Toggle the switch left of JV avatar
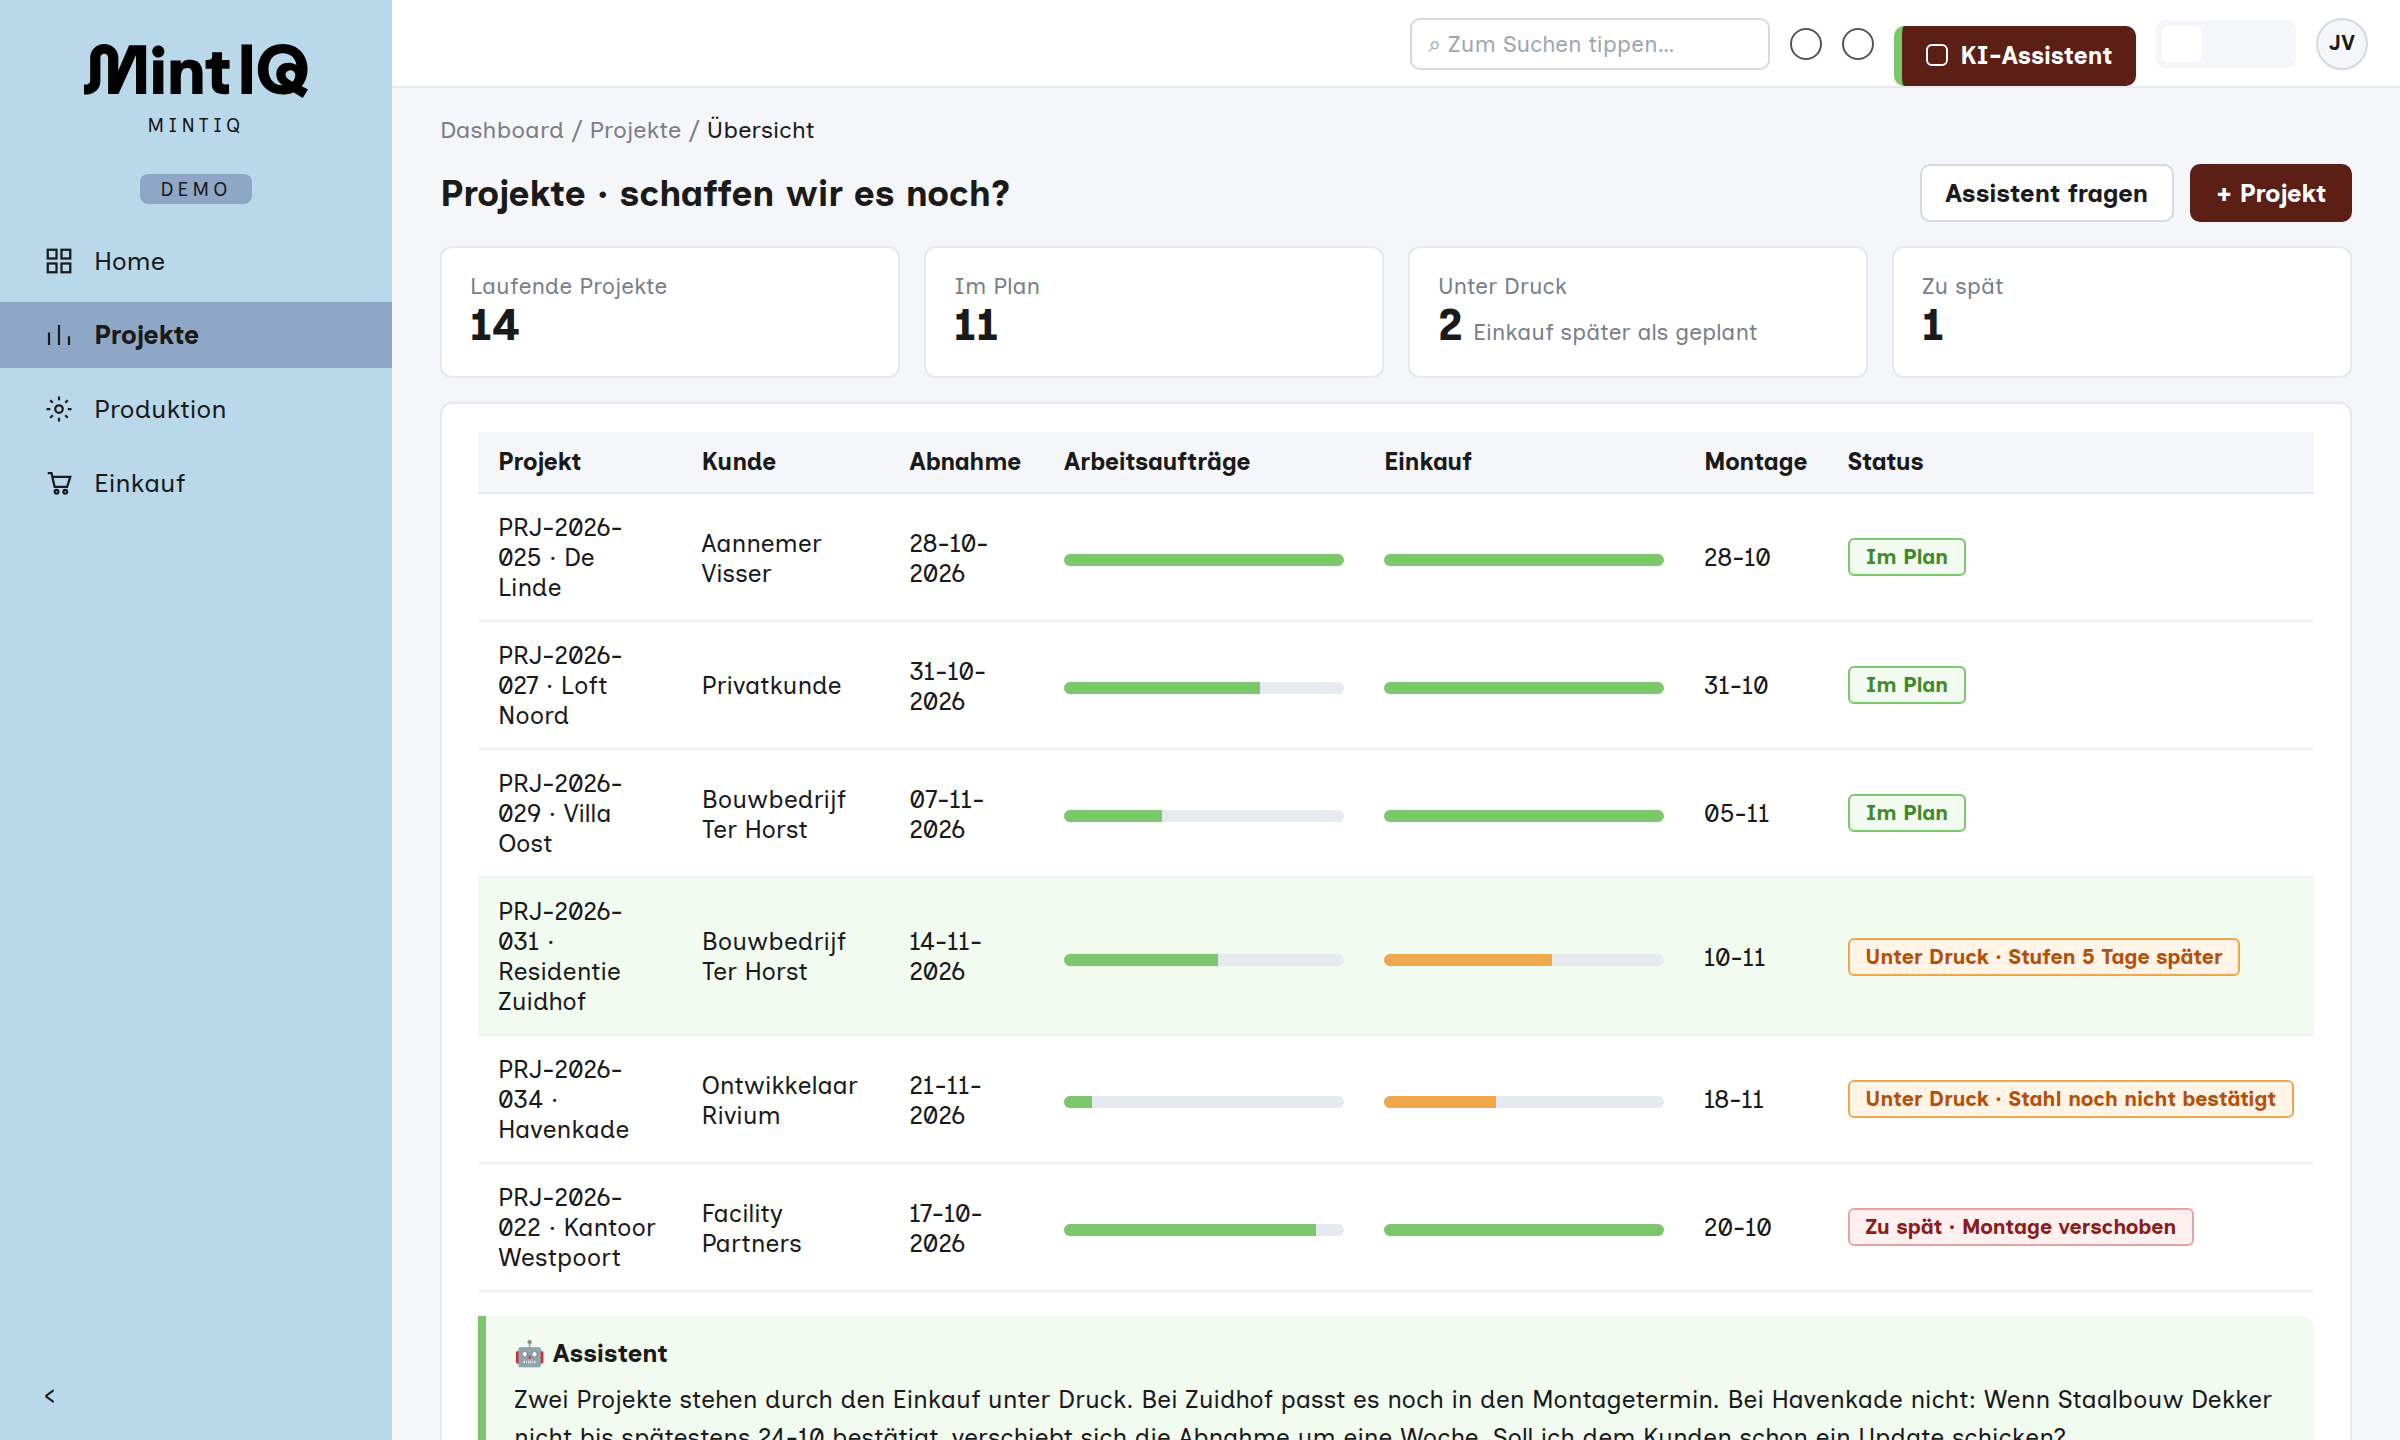Image resolution: width=2400 pixels, height=1440 pixels. coord(2225,44)
